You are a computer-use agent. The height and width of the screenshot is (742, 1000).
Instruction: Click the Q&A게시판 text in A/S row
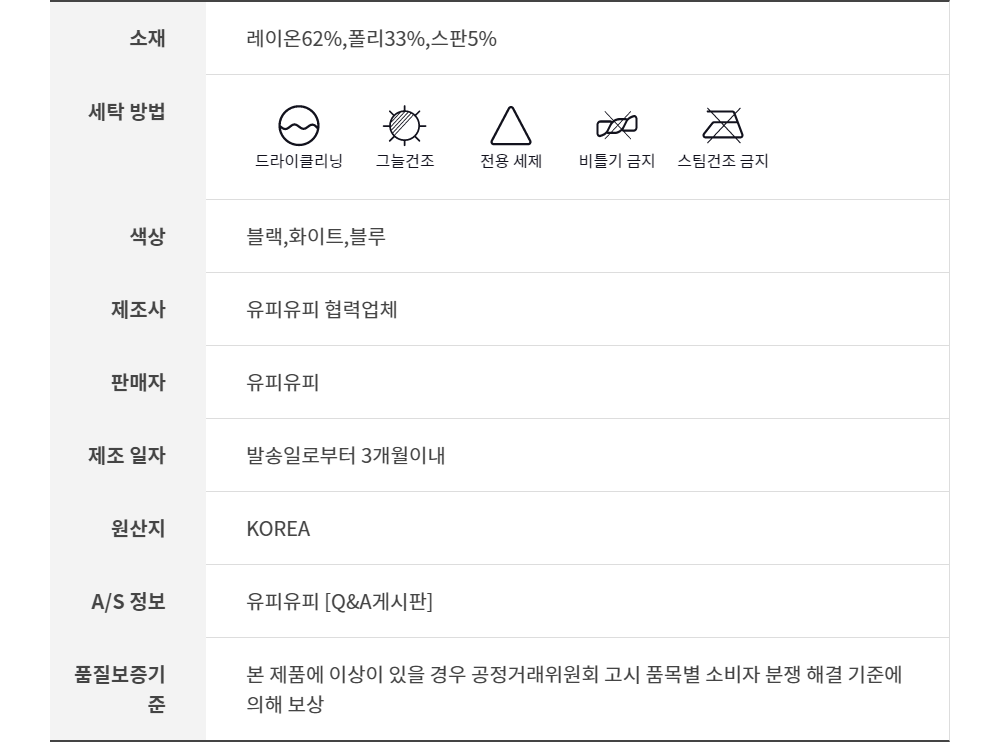[x=378, y=602]
